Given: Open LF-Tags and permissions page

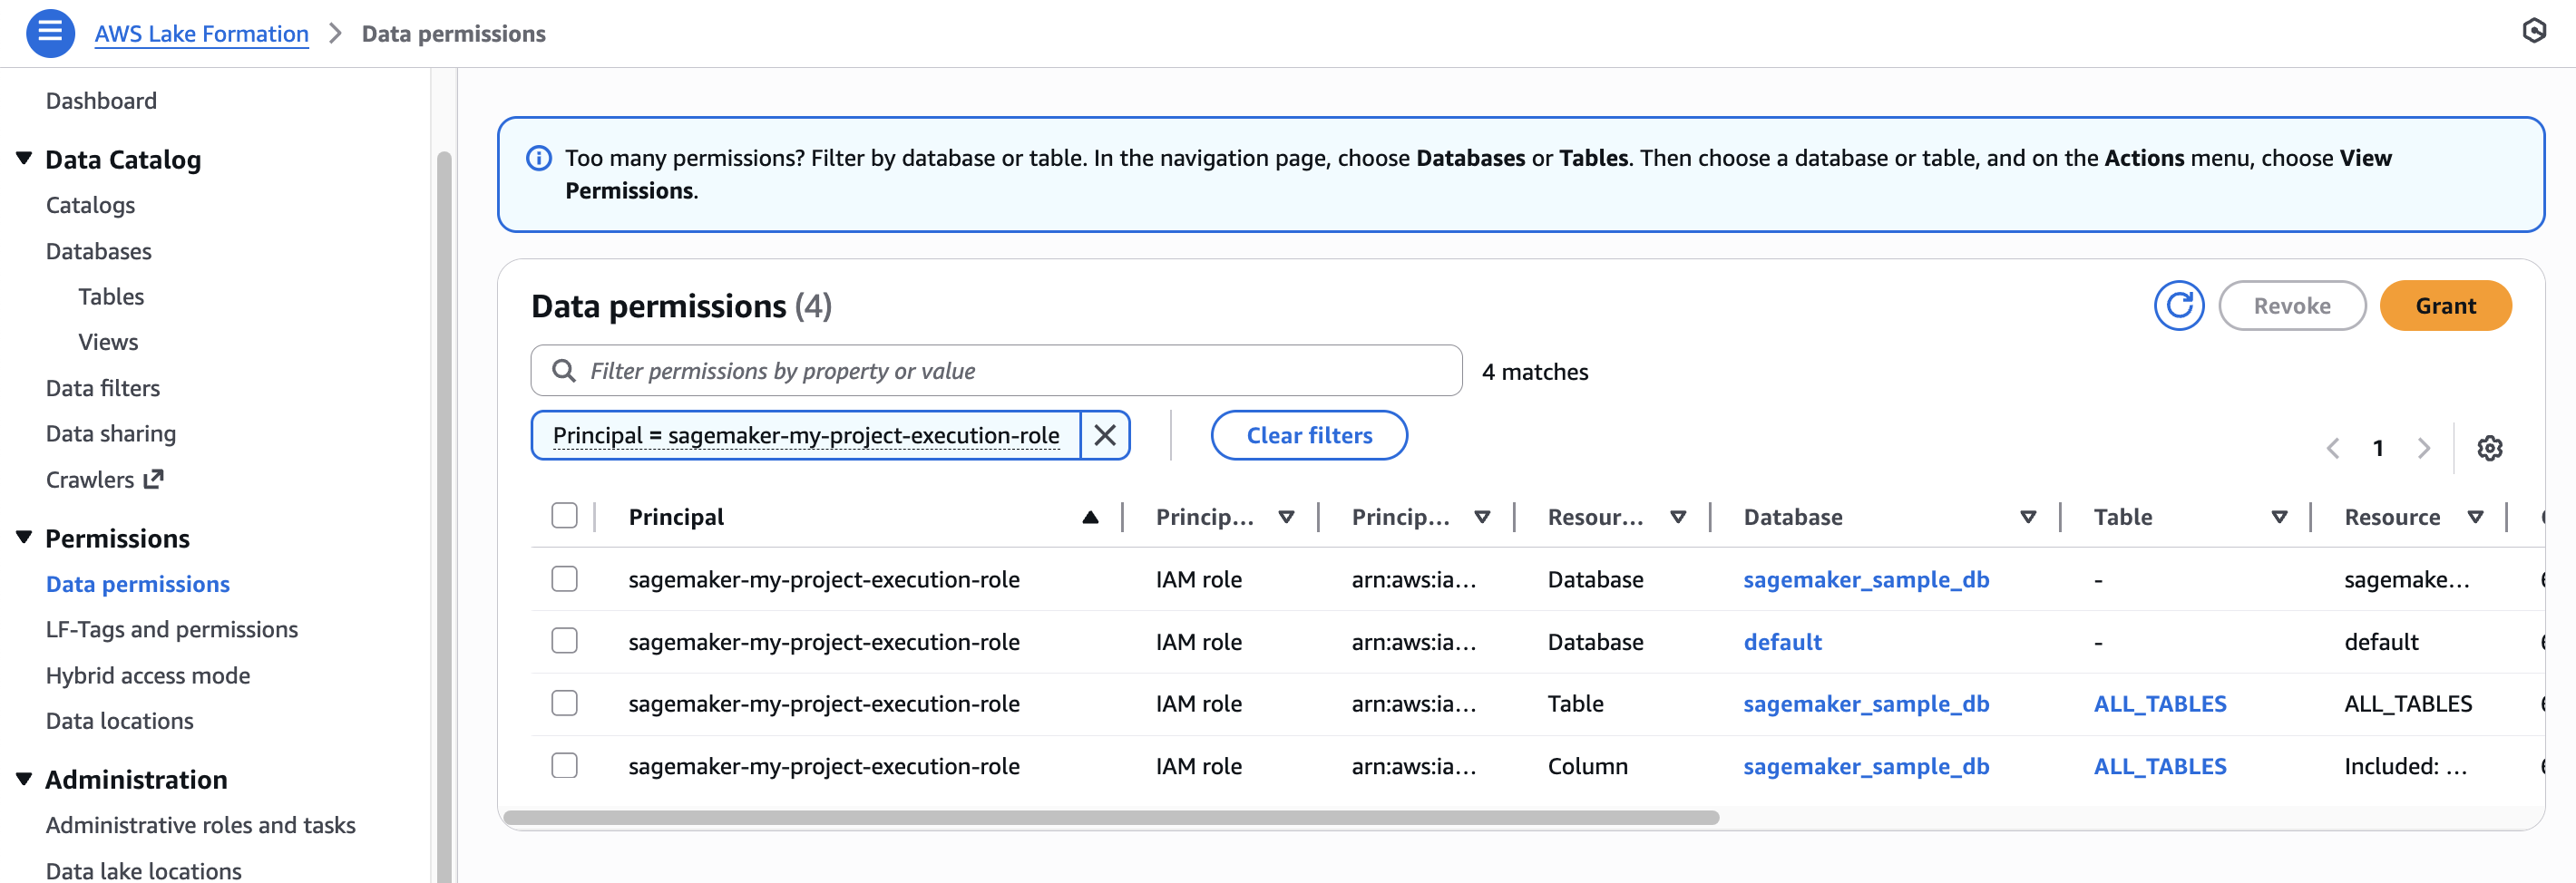Looking at the screenshot, I should 171,629.
